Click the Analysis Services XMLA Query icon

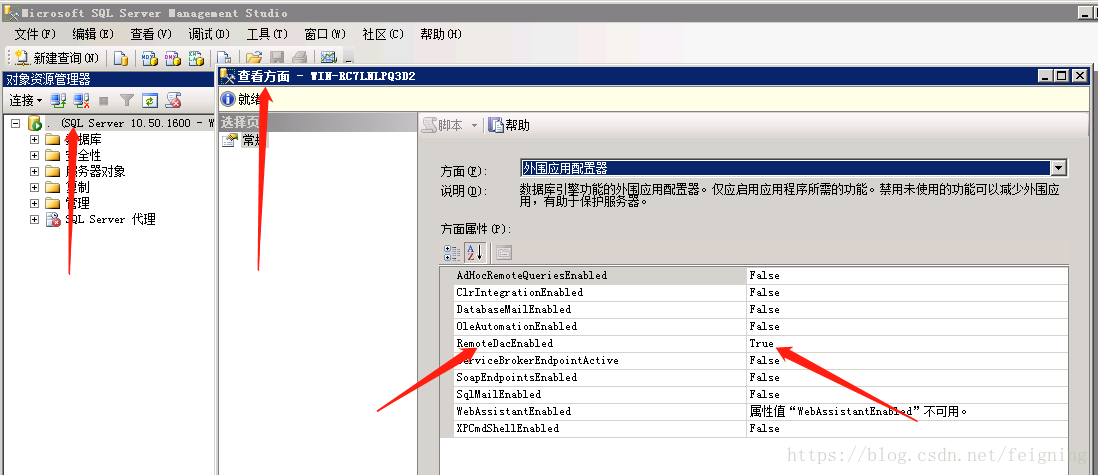click(197, 58)
